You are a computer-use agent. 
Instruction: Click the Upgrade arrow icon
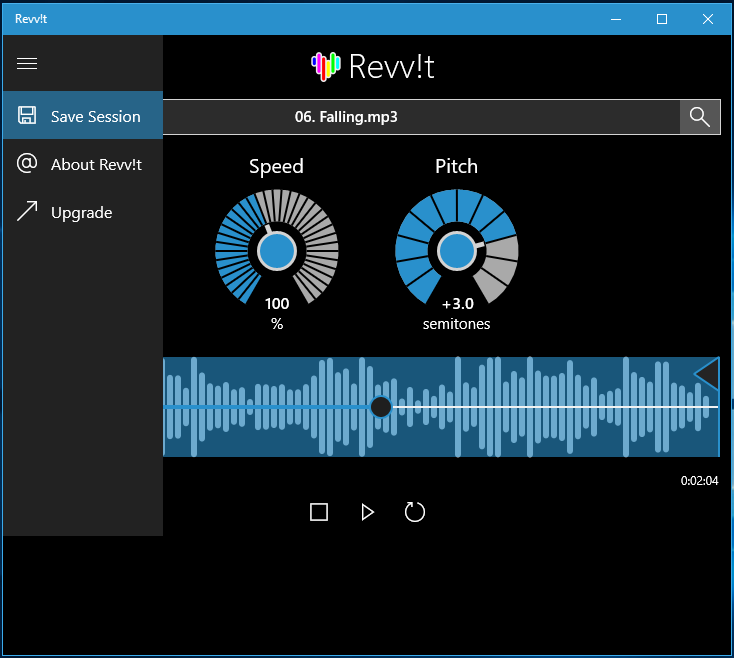pos(27,211)
